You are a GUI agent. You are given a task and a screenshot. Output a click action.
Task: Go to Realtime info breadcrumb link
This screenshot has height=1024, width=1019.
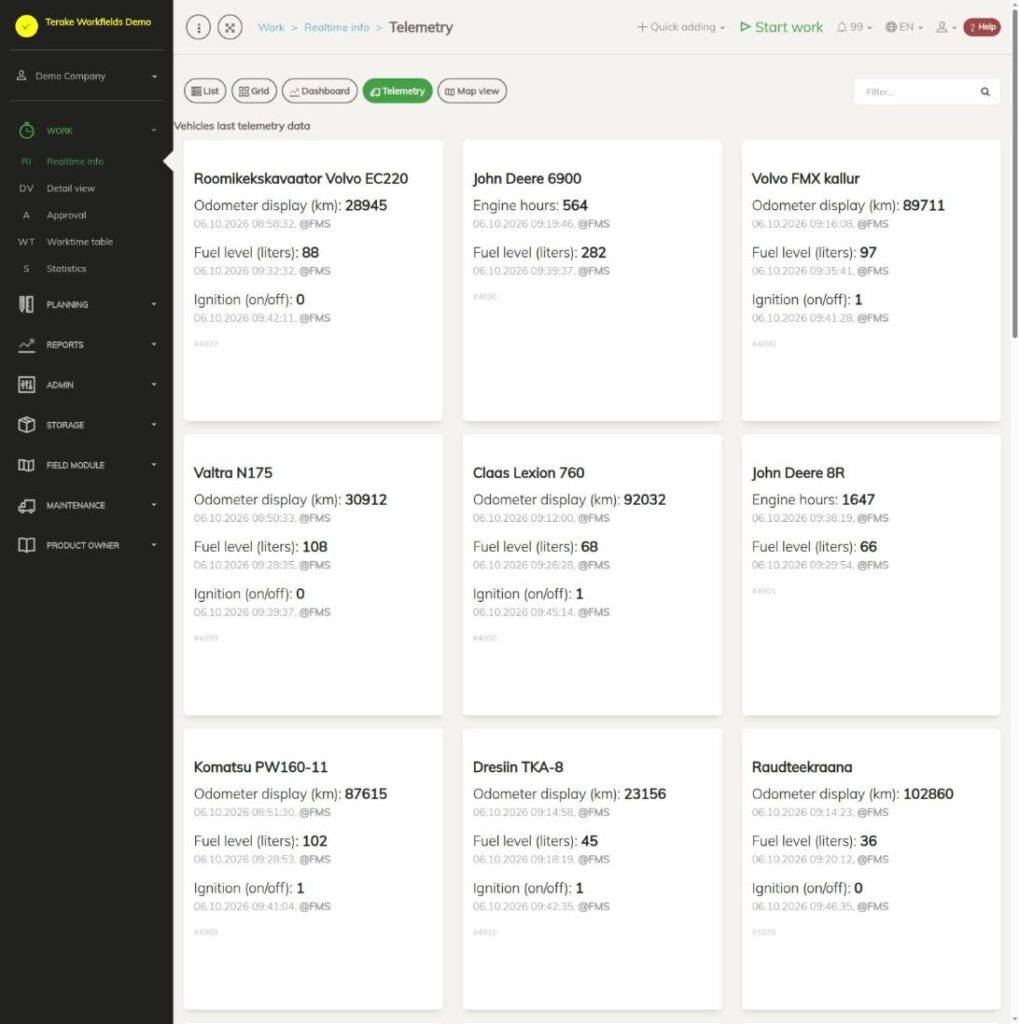(336, 27)
